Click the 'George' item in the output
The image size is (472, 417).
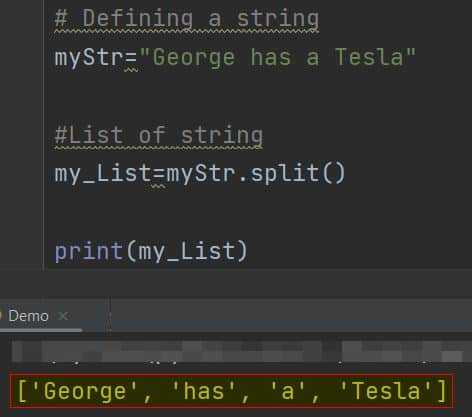85,391
